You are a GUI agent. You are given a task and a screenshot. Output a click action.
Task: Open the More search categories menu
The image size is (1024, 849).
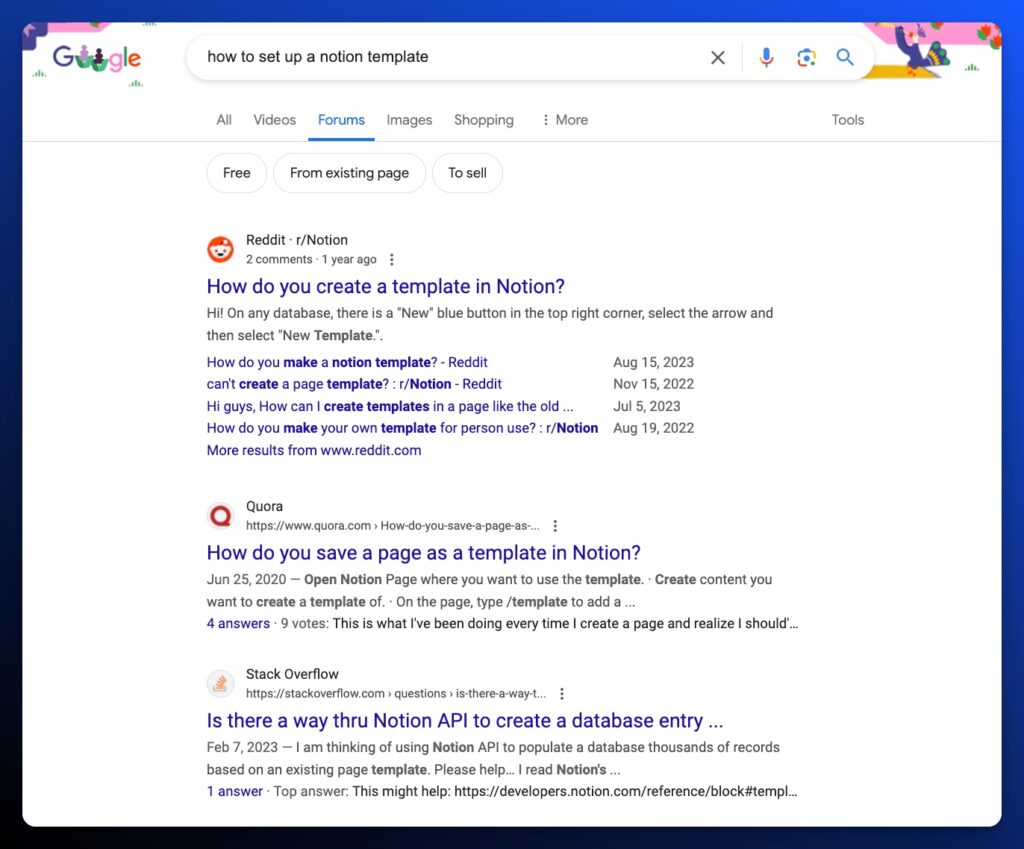(564, 119)
